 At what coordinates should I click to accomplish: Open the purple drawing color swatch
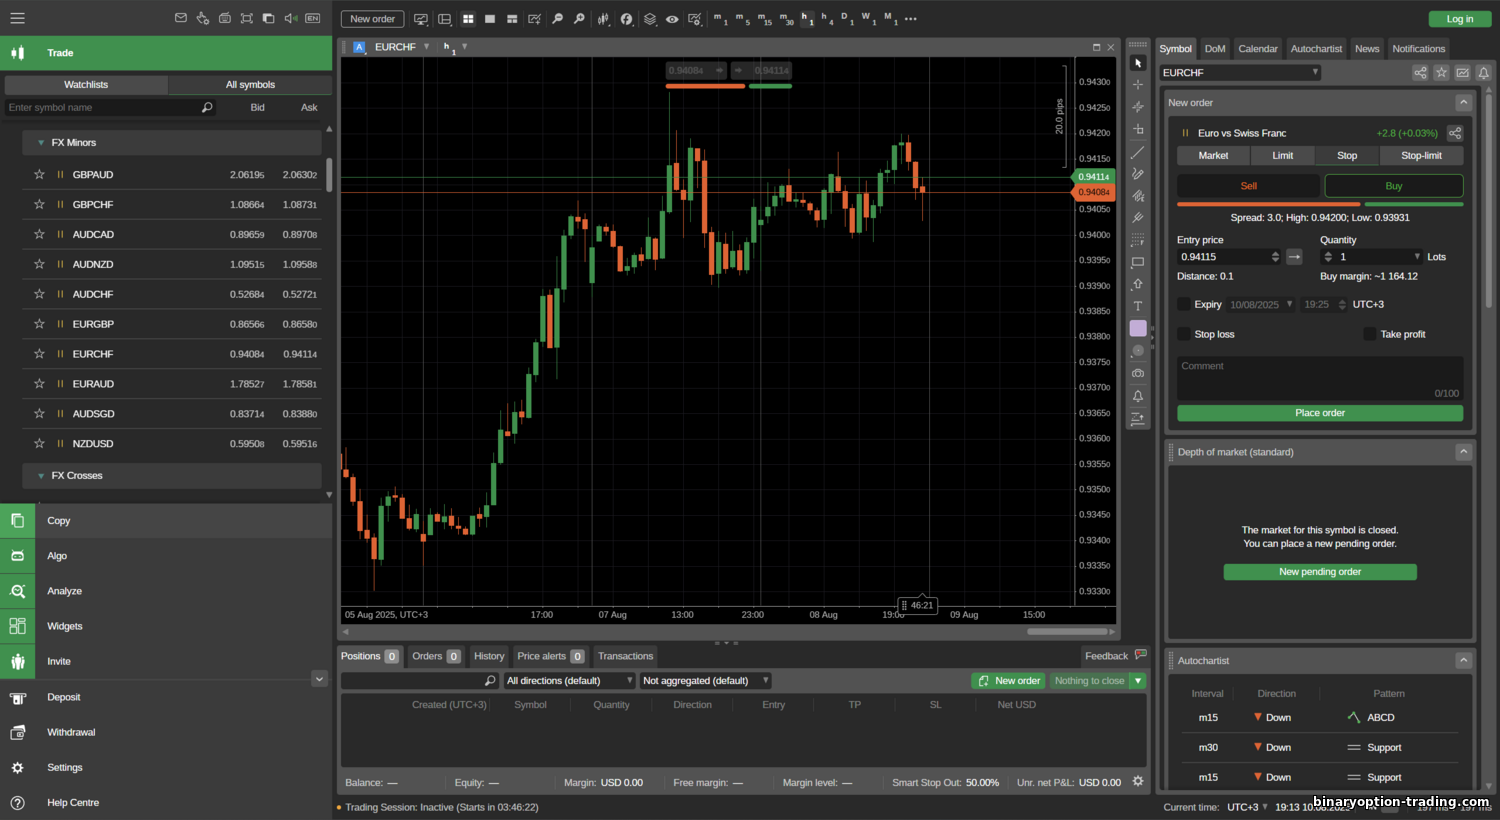[1137, 328]
